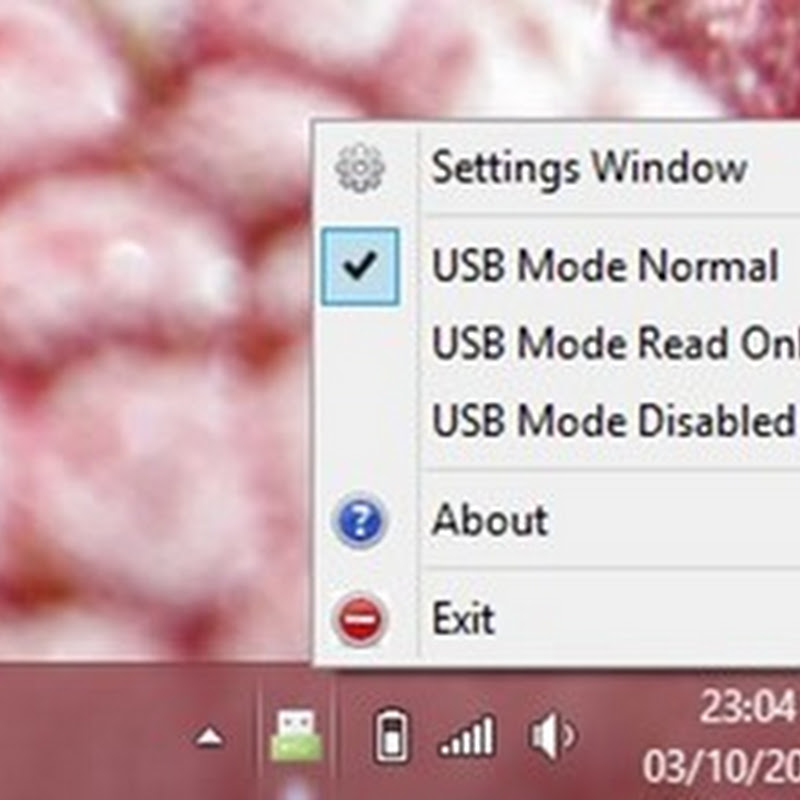Open the network signal bars icon
Image resolution: width=800 pixels, height=800 pixels.
tap(466, 735)
